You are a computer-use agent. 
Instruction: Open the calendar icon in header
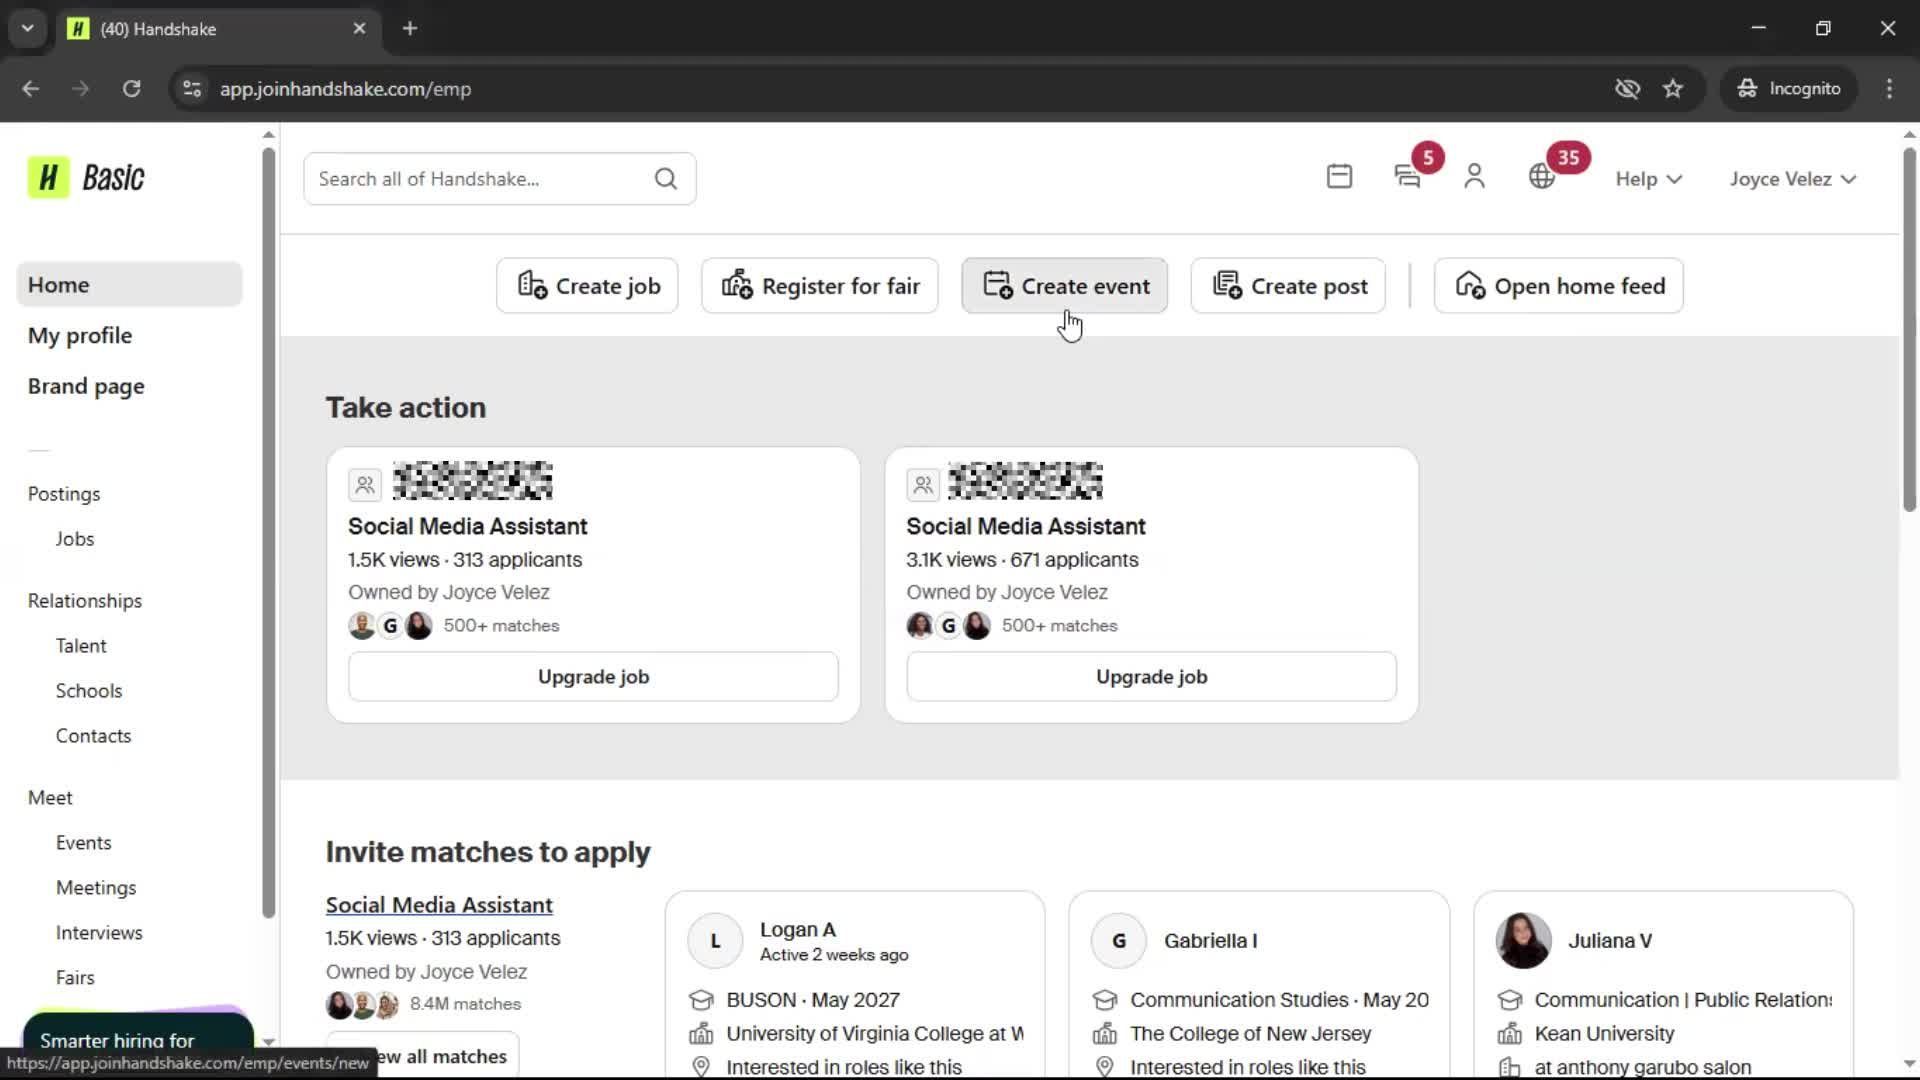tap(1339, 177)
